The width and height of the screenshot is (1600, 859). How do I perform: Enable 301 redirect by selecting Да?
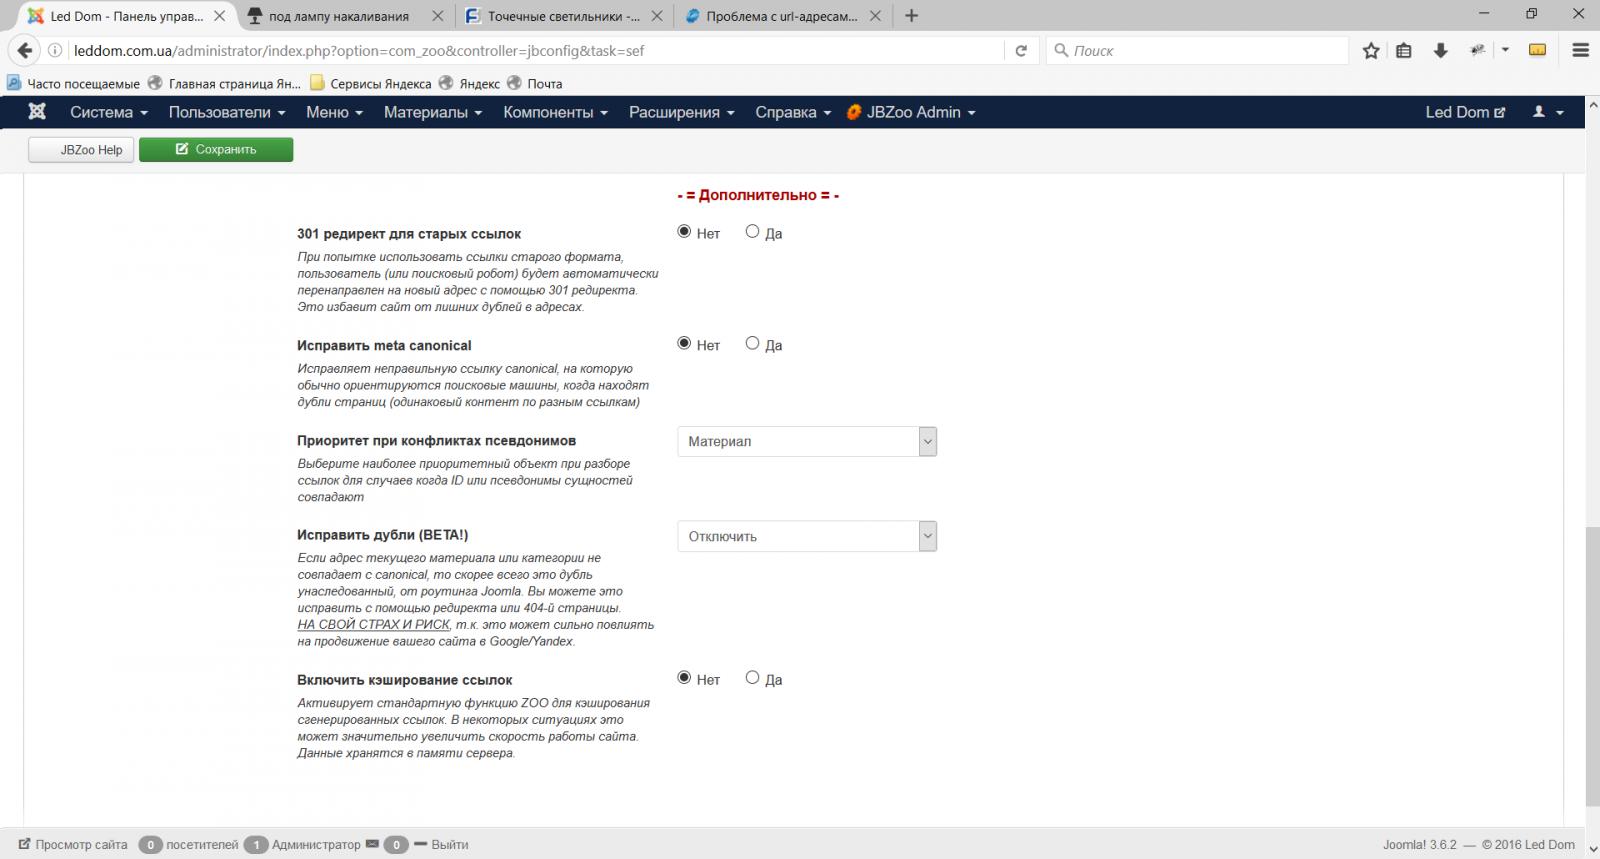tap(752, 232)
